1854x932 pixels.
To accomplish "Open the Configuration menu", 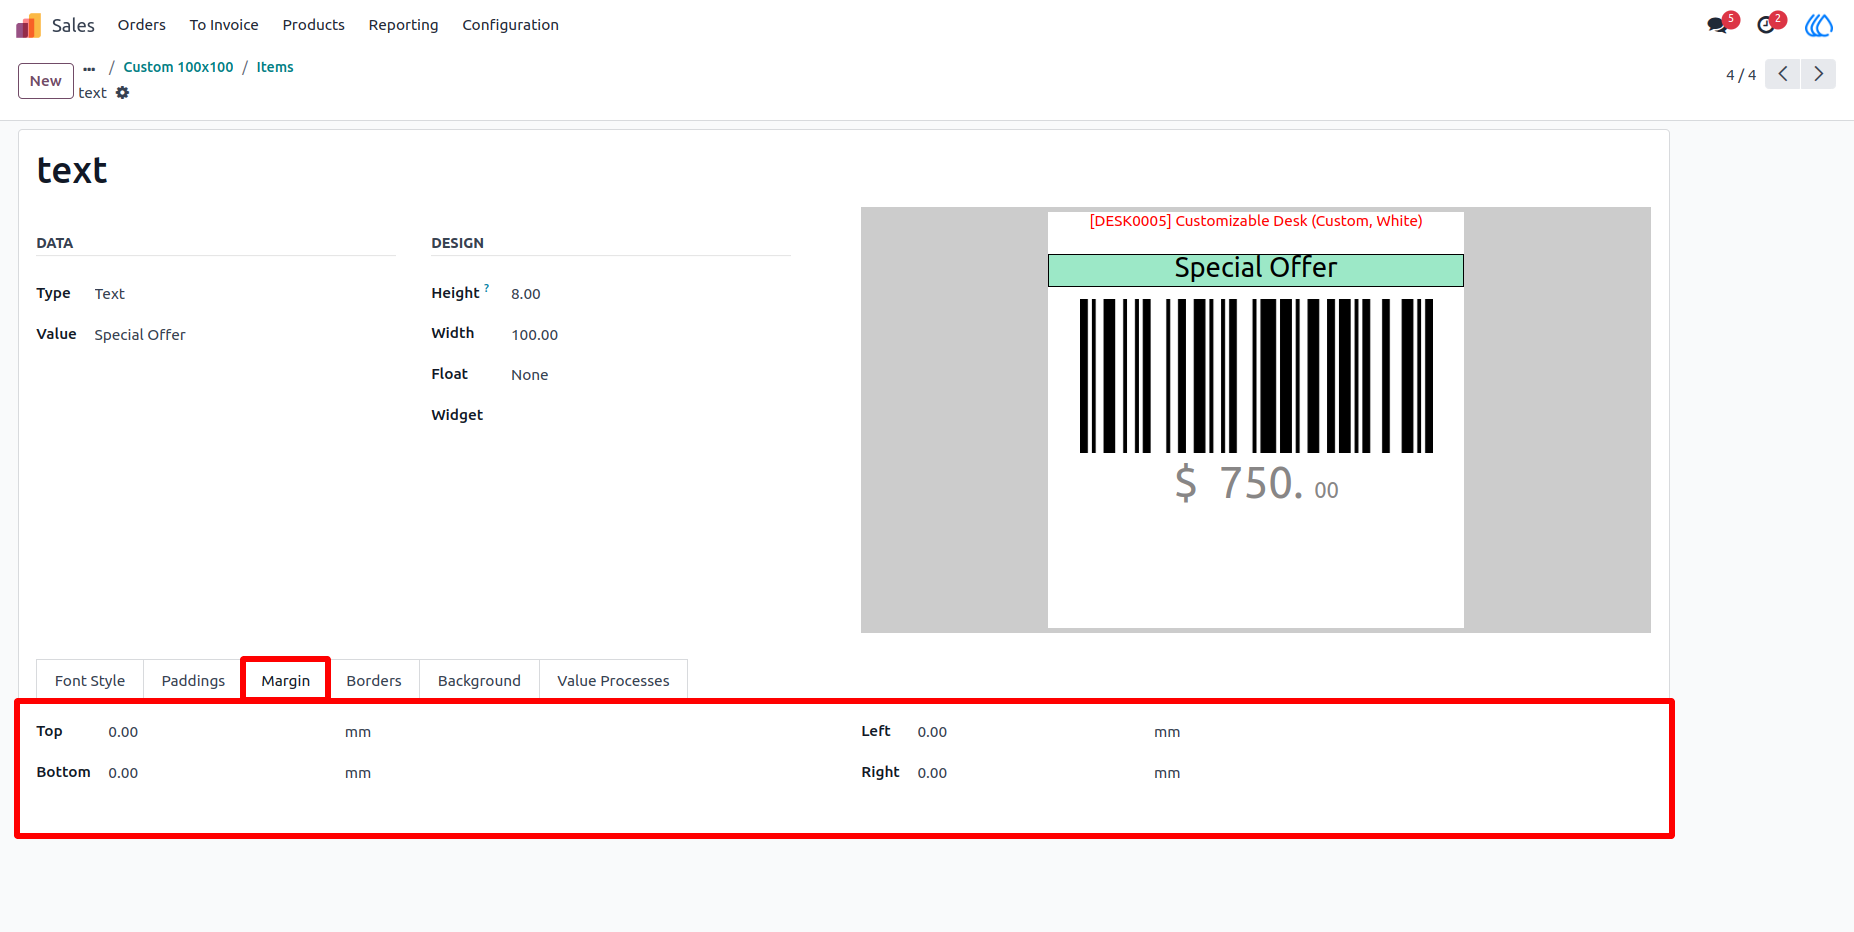I will tap(510, 25).
